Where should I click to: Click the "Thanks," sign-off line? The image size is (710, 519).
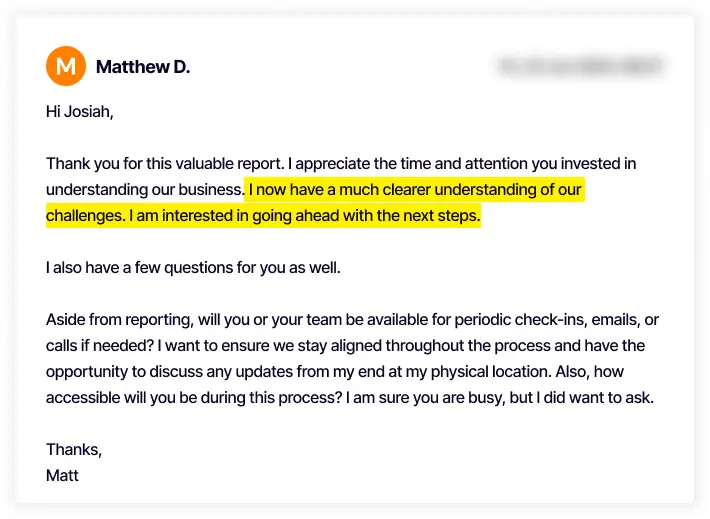tap(74, 450)
